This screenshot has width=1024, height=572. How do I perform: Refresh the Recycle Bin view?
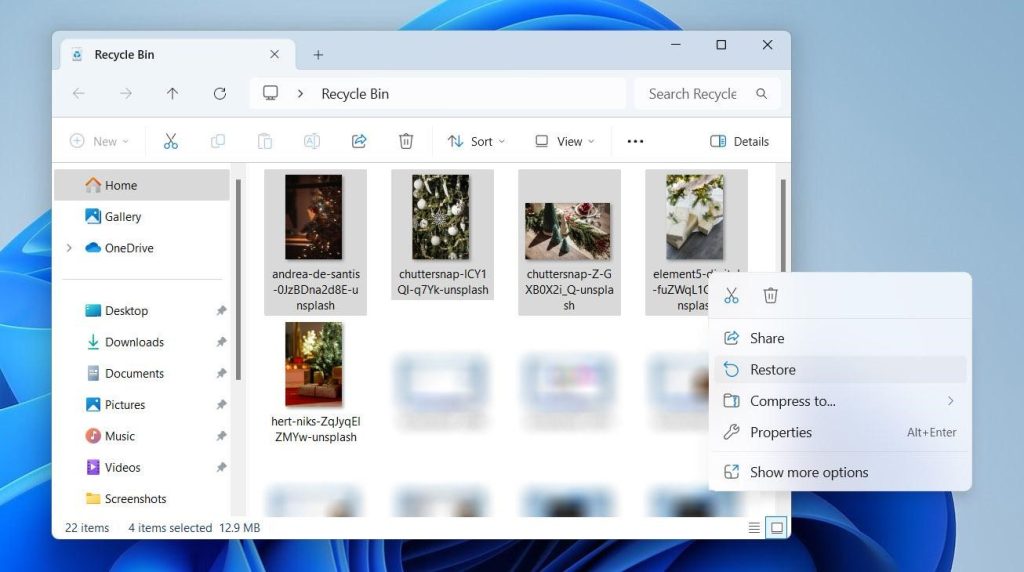tap(219, 93)
